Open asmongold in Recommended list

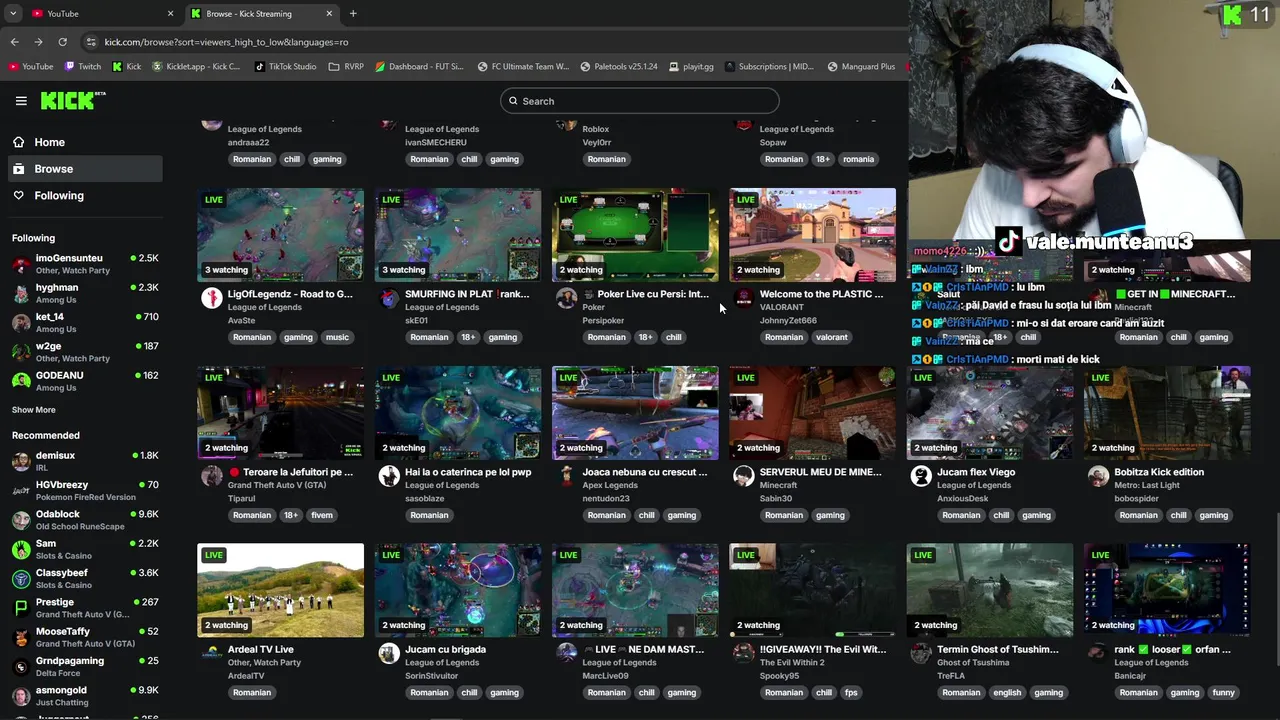point(84,696)
